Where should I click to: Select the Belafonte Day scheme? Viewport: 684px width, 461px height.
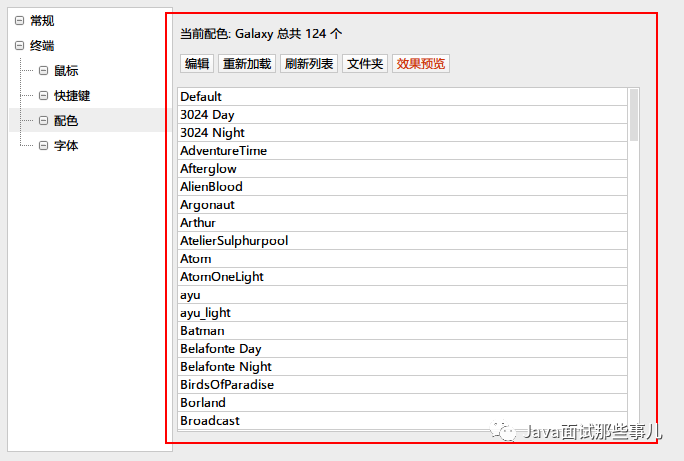[403, 348]
